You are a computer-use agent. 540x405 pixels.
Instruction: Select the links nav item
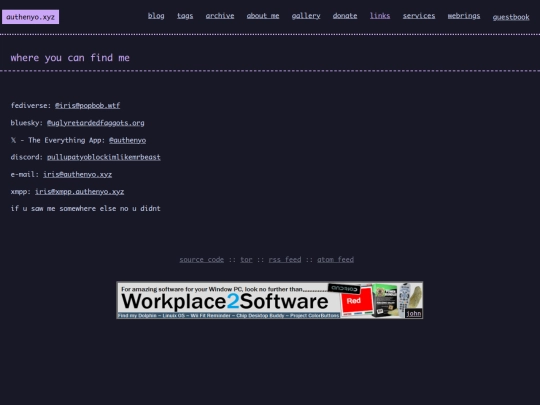[x=380, y=16]
